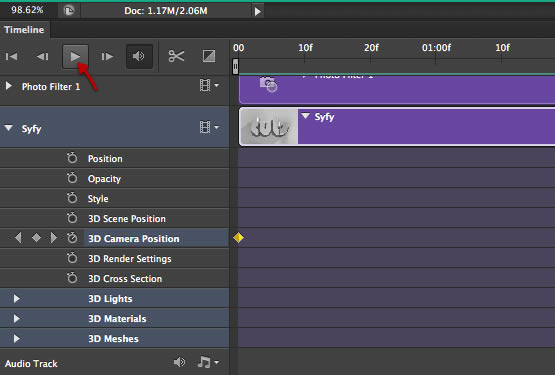Select the 3D Scene Position row
This screenshot has height=375, width=555.
pyautogui.click(x=114, y=218)
